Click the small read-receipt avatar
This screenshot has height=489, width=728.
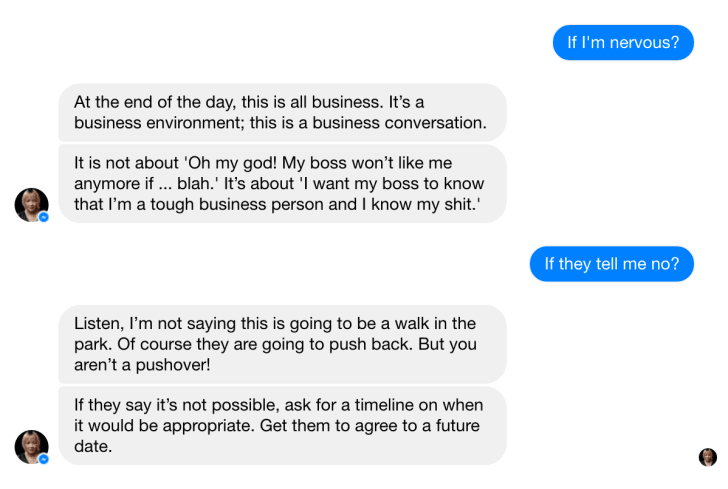708,457
